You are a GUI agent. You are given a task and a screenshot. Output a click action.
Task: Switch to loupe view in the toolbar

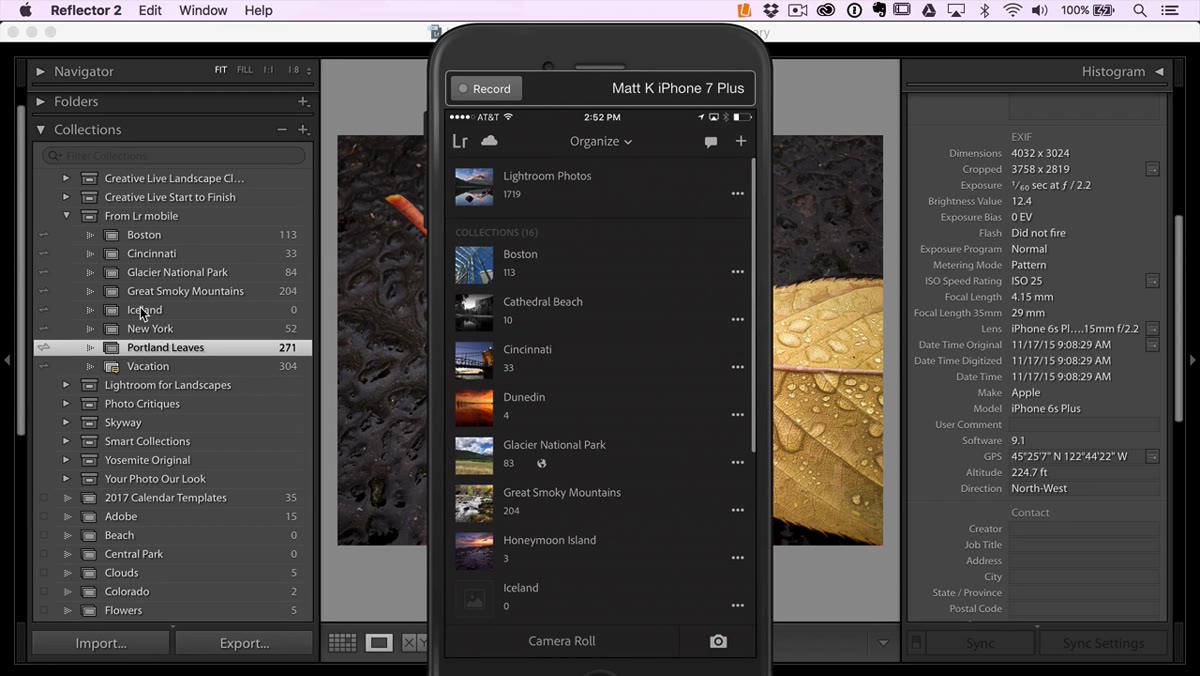(379, 643)
